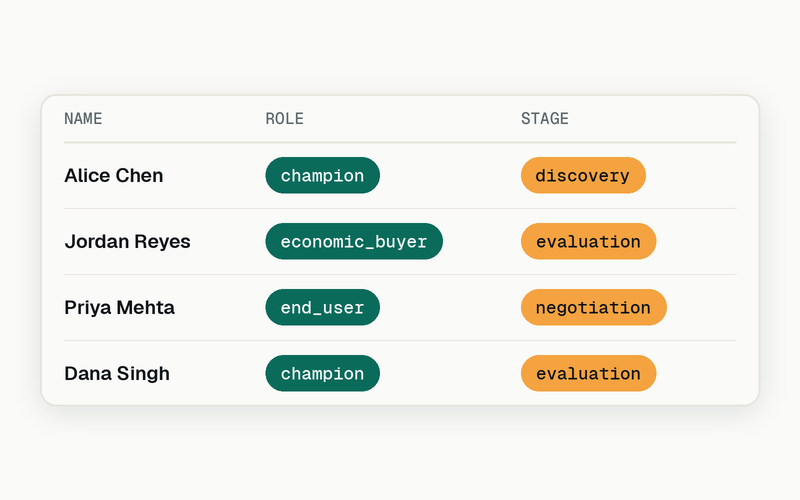
Task: Click the STAGE column header
Action: (x=544, y=119)
